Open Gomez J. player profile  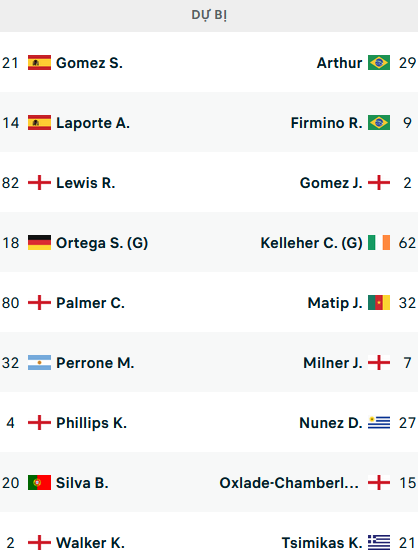click(331, 183)
